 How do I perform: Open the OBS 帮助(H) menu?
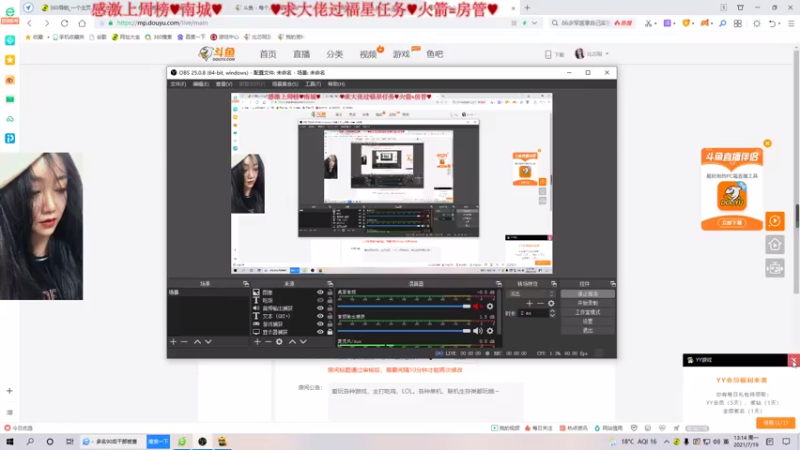click(336, 84)
